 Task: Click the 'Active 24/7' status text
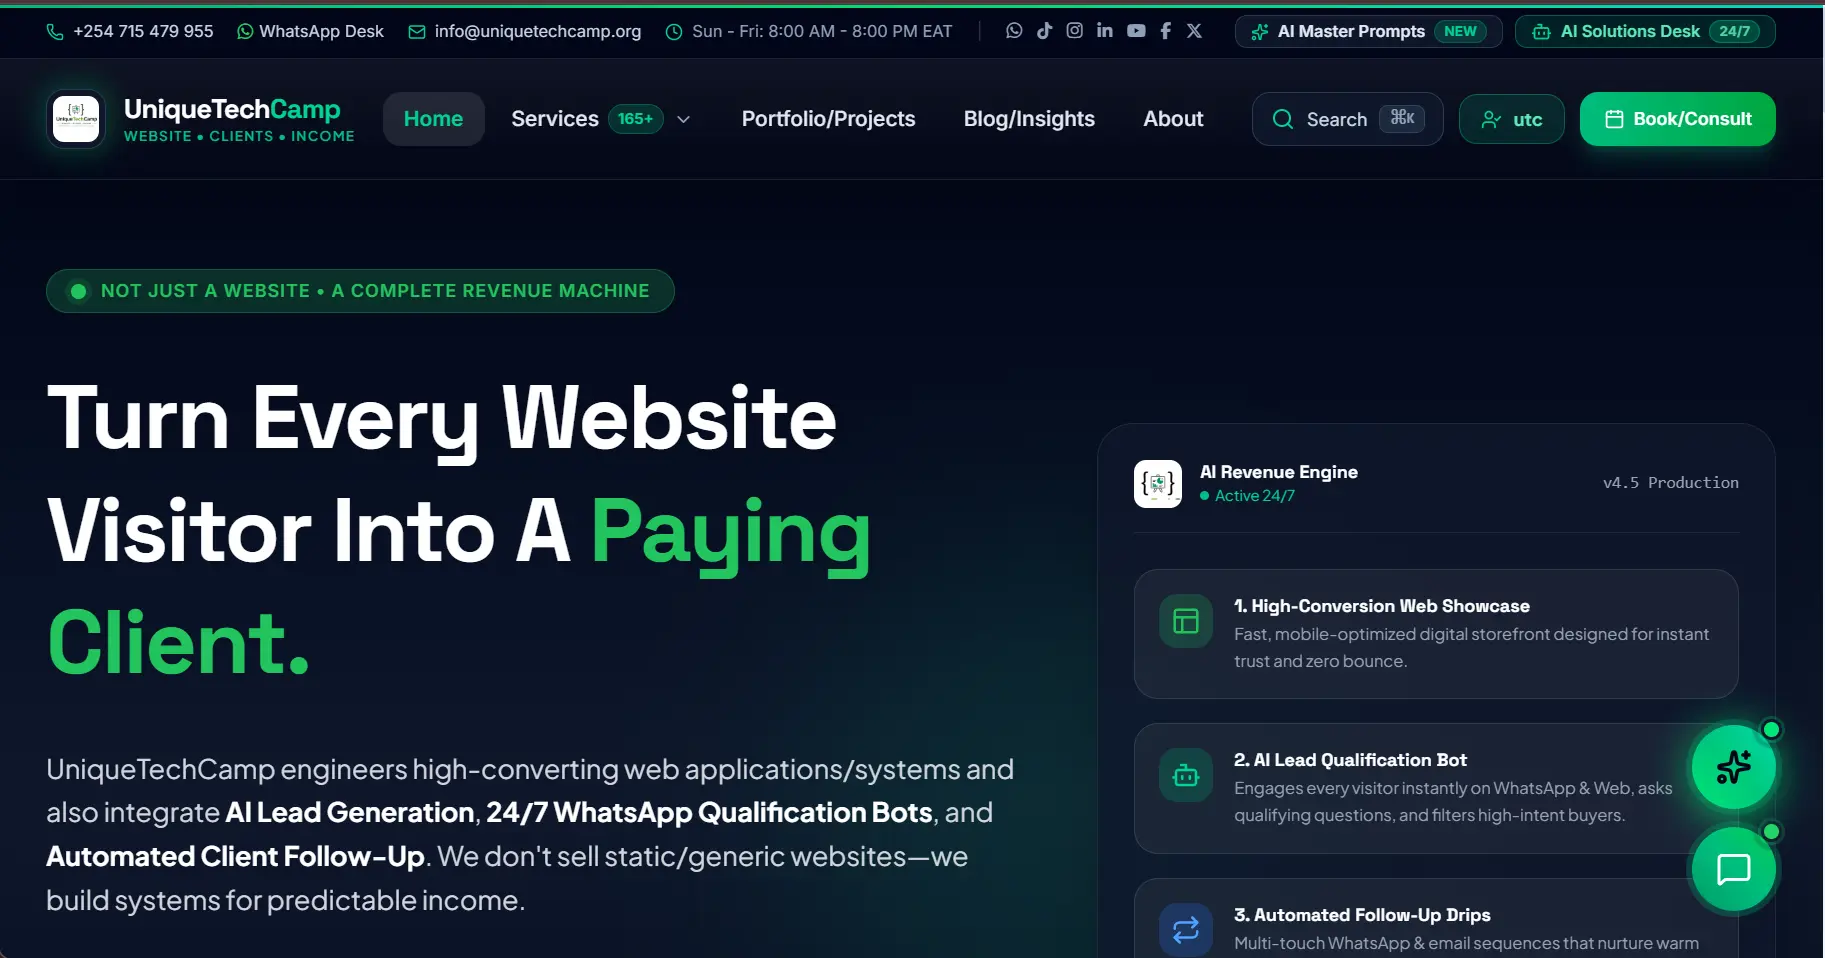pos(1255,496)
